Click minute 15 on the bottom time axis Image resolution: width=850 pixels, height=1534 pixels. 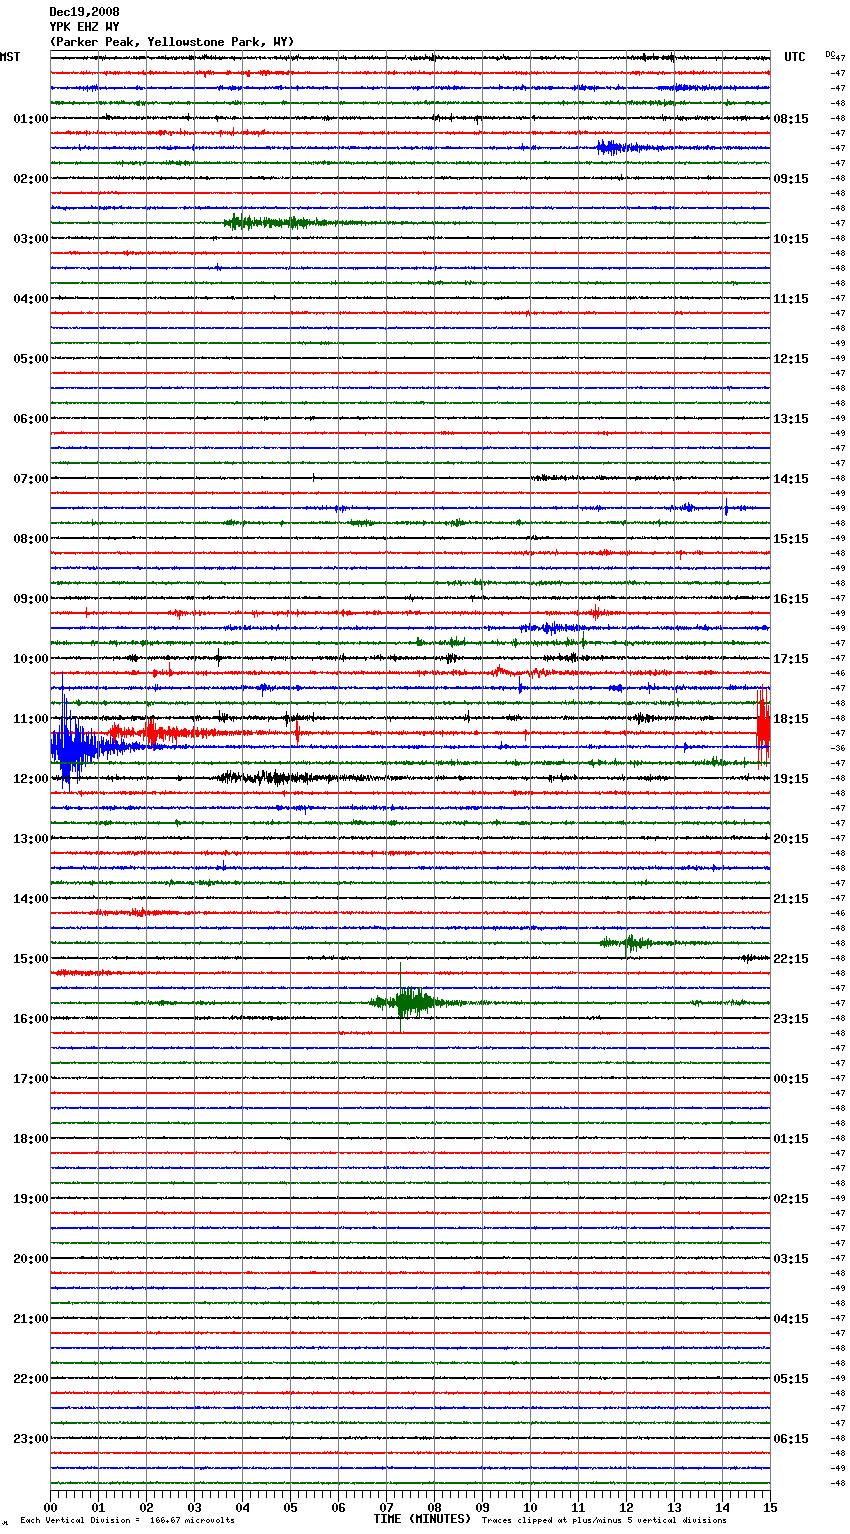[x=770, y=1507]
